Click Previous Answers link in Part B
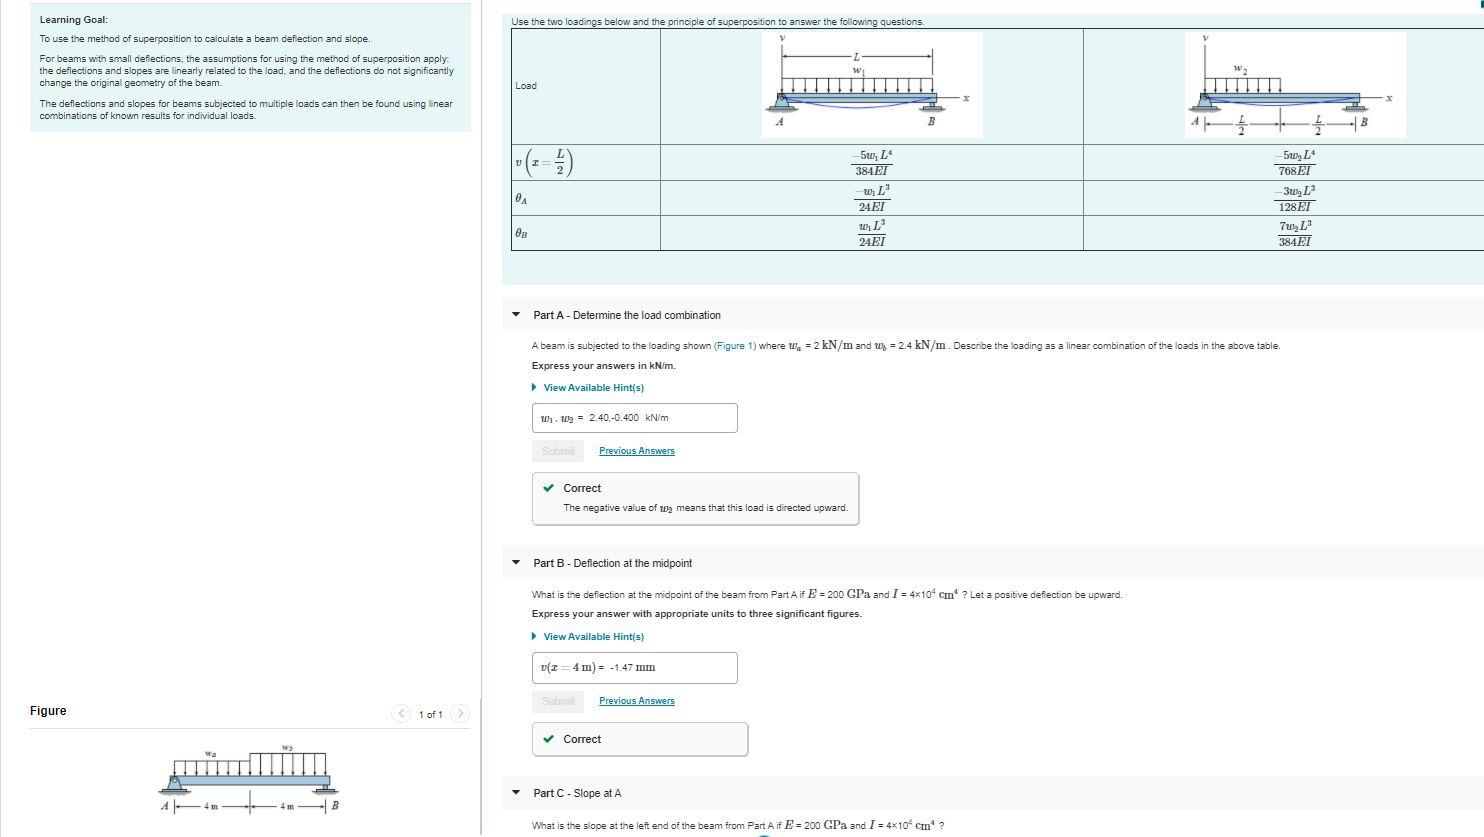The height and width of the screenshot is (837, 1484). 636,701
